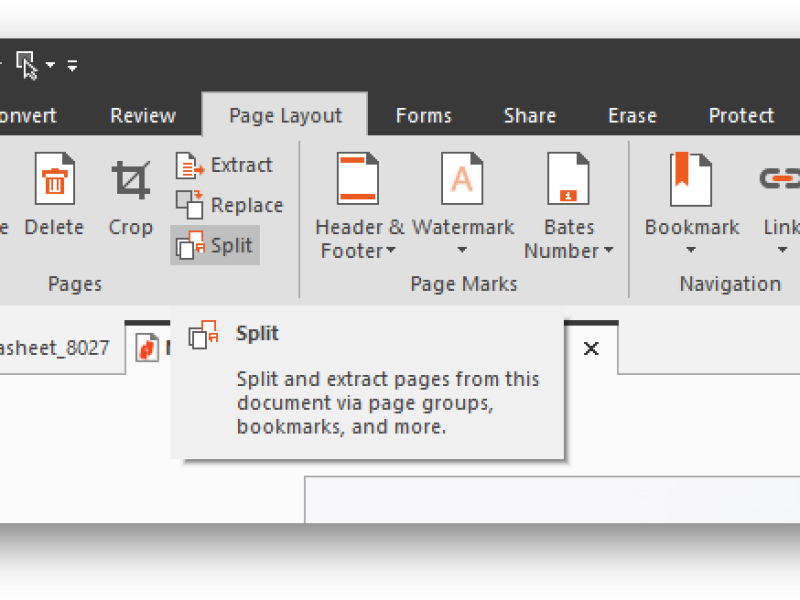Click the Bookmark ribbon icon
Image resolution: width=800 pixels, height=600 pixels.
(690, 180)
